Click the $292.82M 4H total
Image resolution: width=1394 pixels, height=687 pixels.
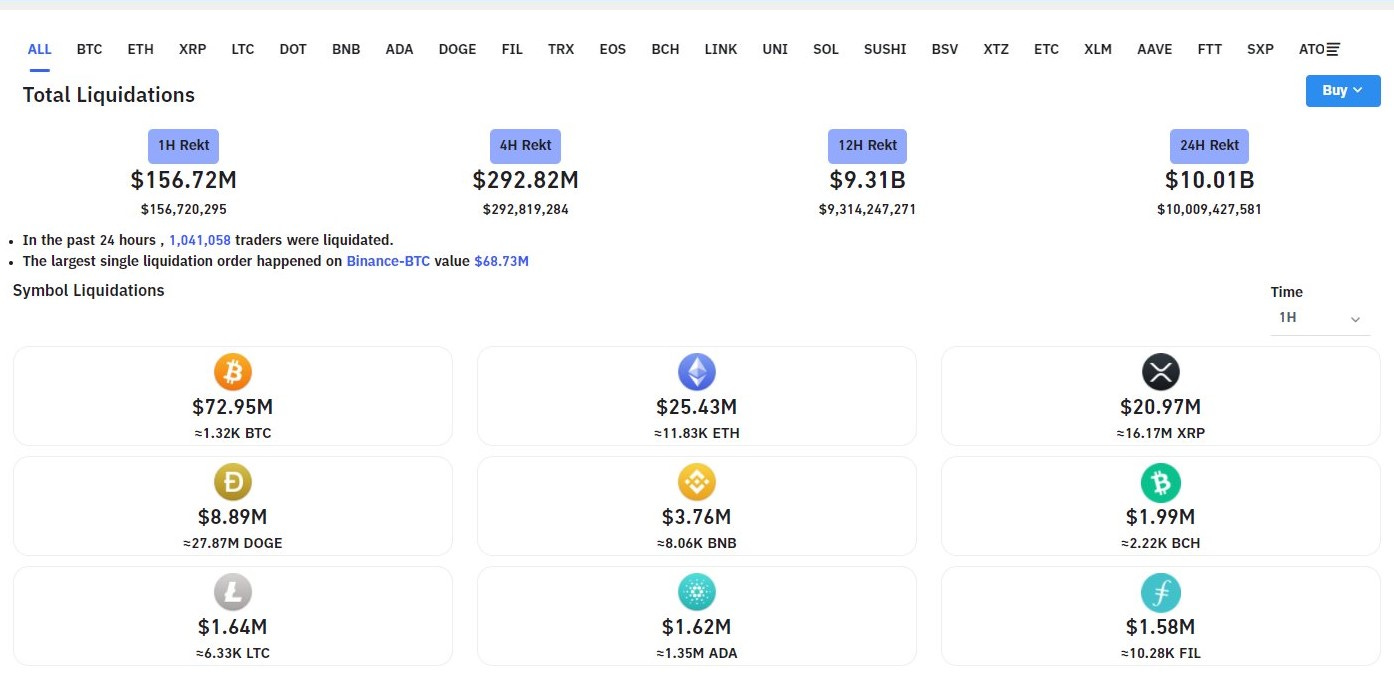coord(526,180)
